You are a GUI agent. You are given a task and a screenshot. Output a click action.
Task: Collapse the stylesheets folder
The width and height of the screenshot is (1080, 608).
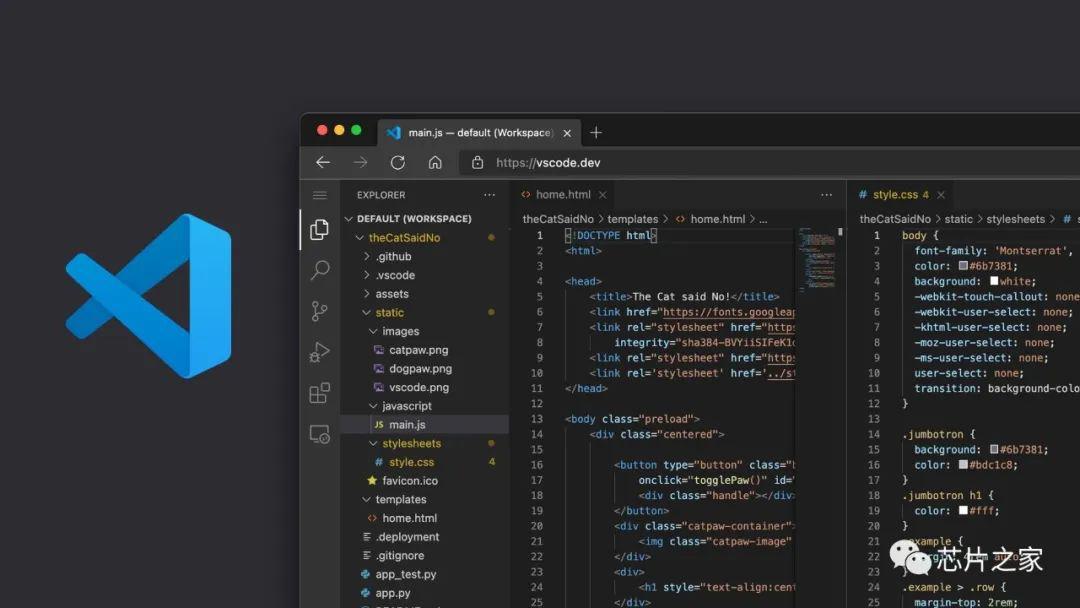[x=373, y=443]
